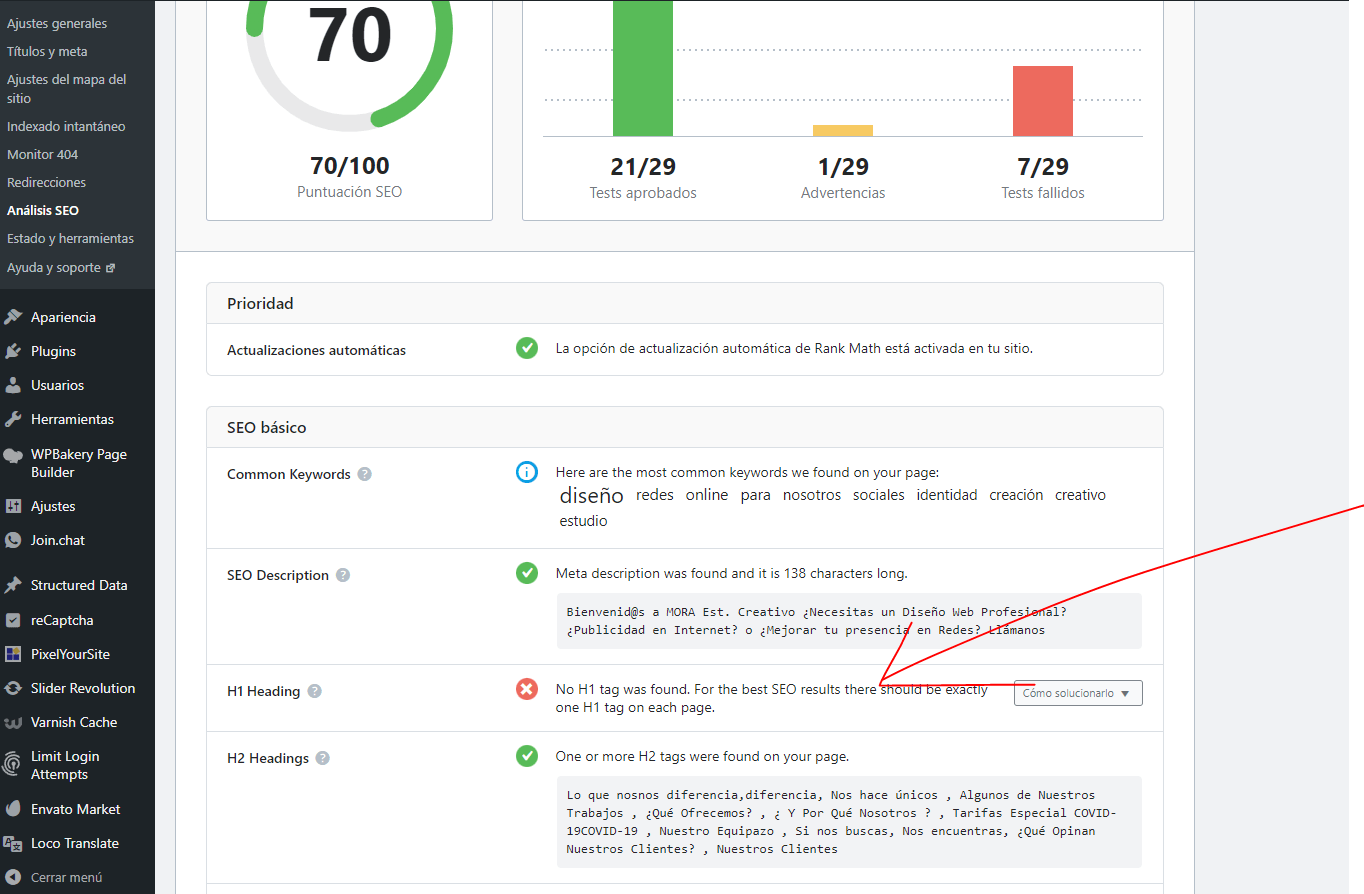Click the Envato Market leaf icon
Screen dimensions: 1364x894
(x=13, y=809)
